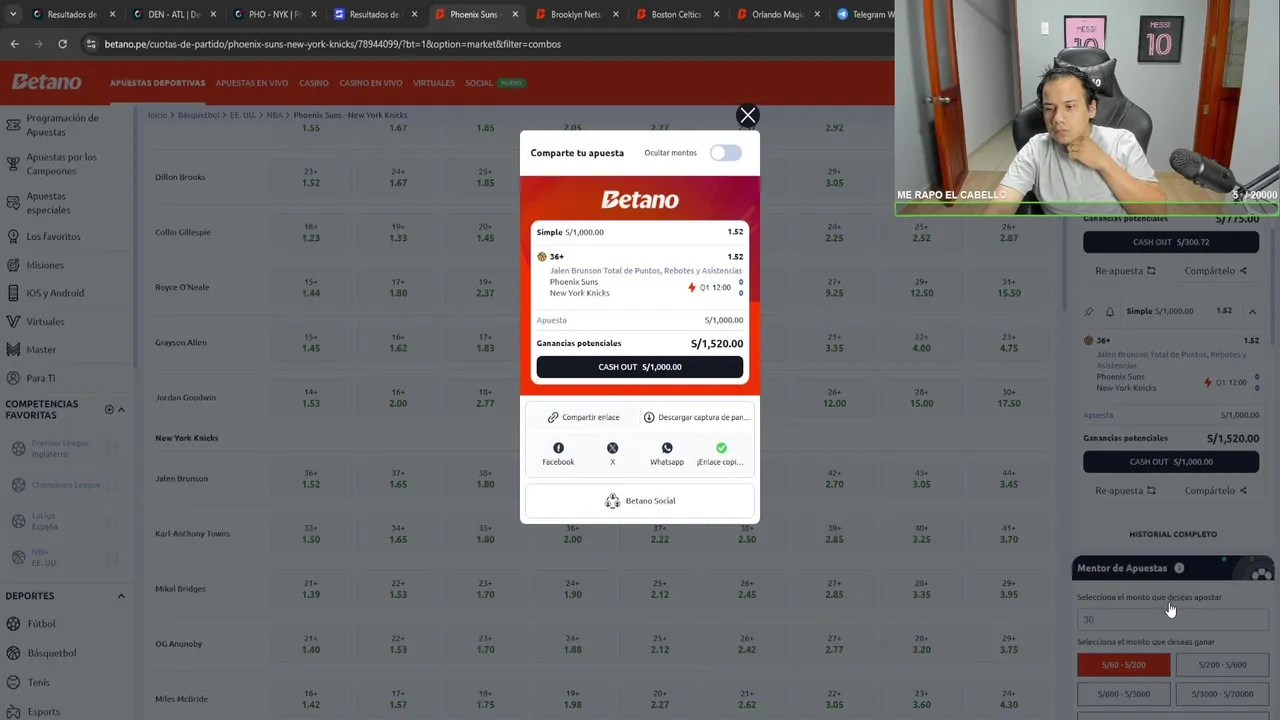Download the bet screenshot capture
Image resolution: width=1280 pixels, height=720 pixels.
click(696, 417)
